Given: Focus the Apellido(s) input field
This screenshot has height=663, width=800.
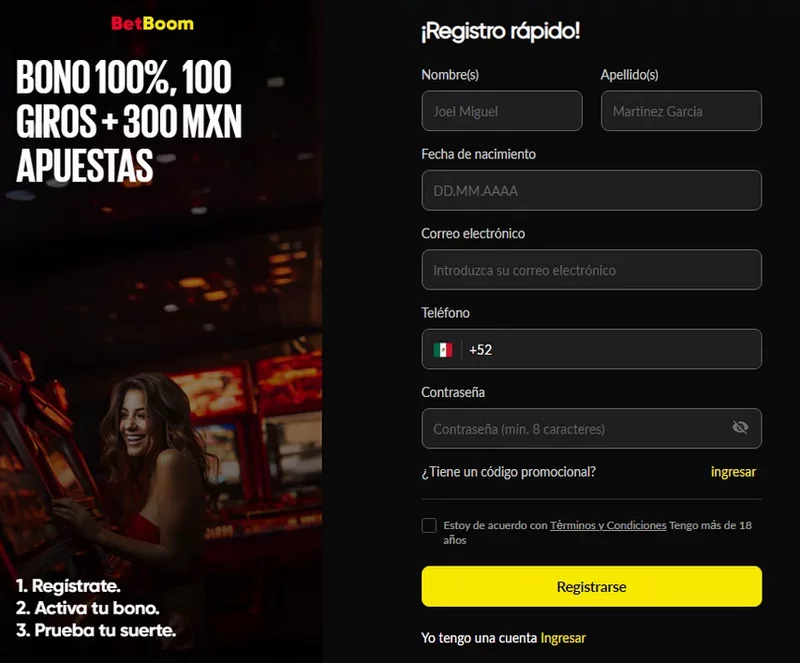Looking at the screenshot, I should (x=681, y=111).
